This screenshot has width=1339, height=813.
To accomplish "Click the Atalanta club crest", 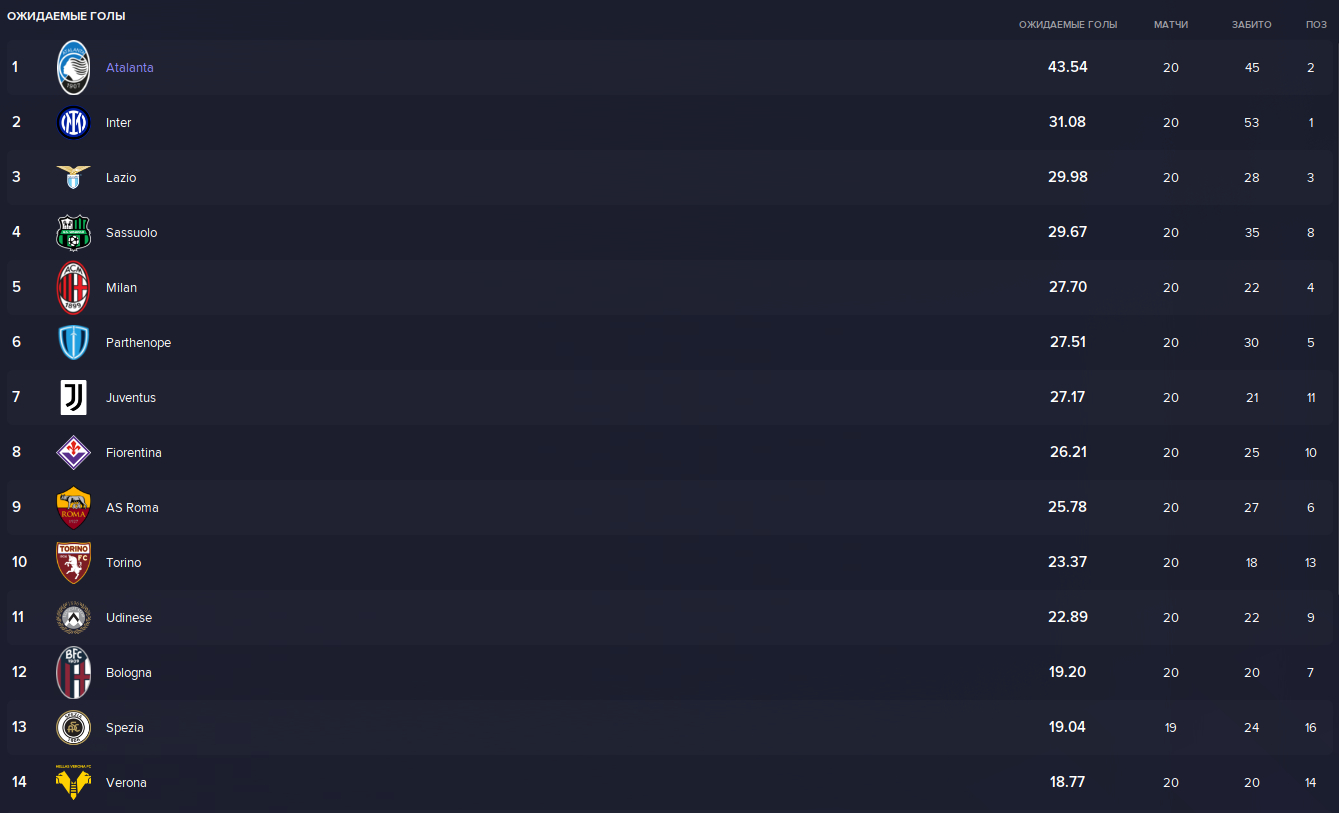I will click(x=73, y=68).
